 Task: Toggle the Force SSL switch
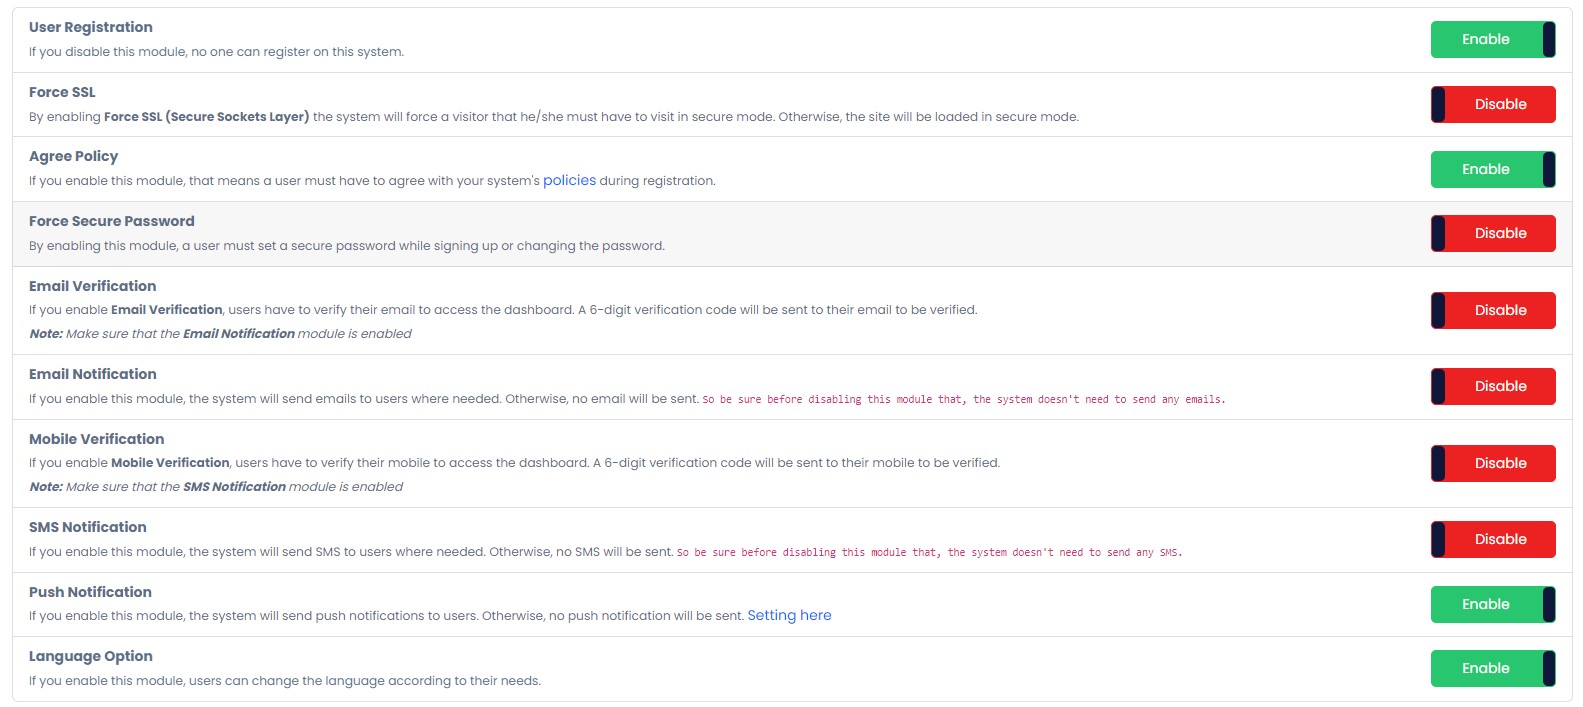point(1492,104)
